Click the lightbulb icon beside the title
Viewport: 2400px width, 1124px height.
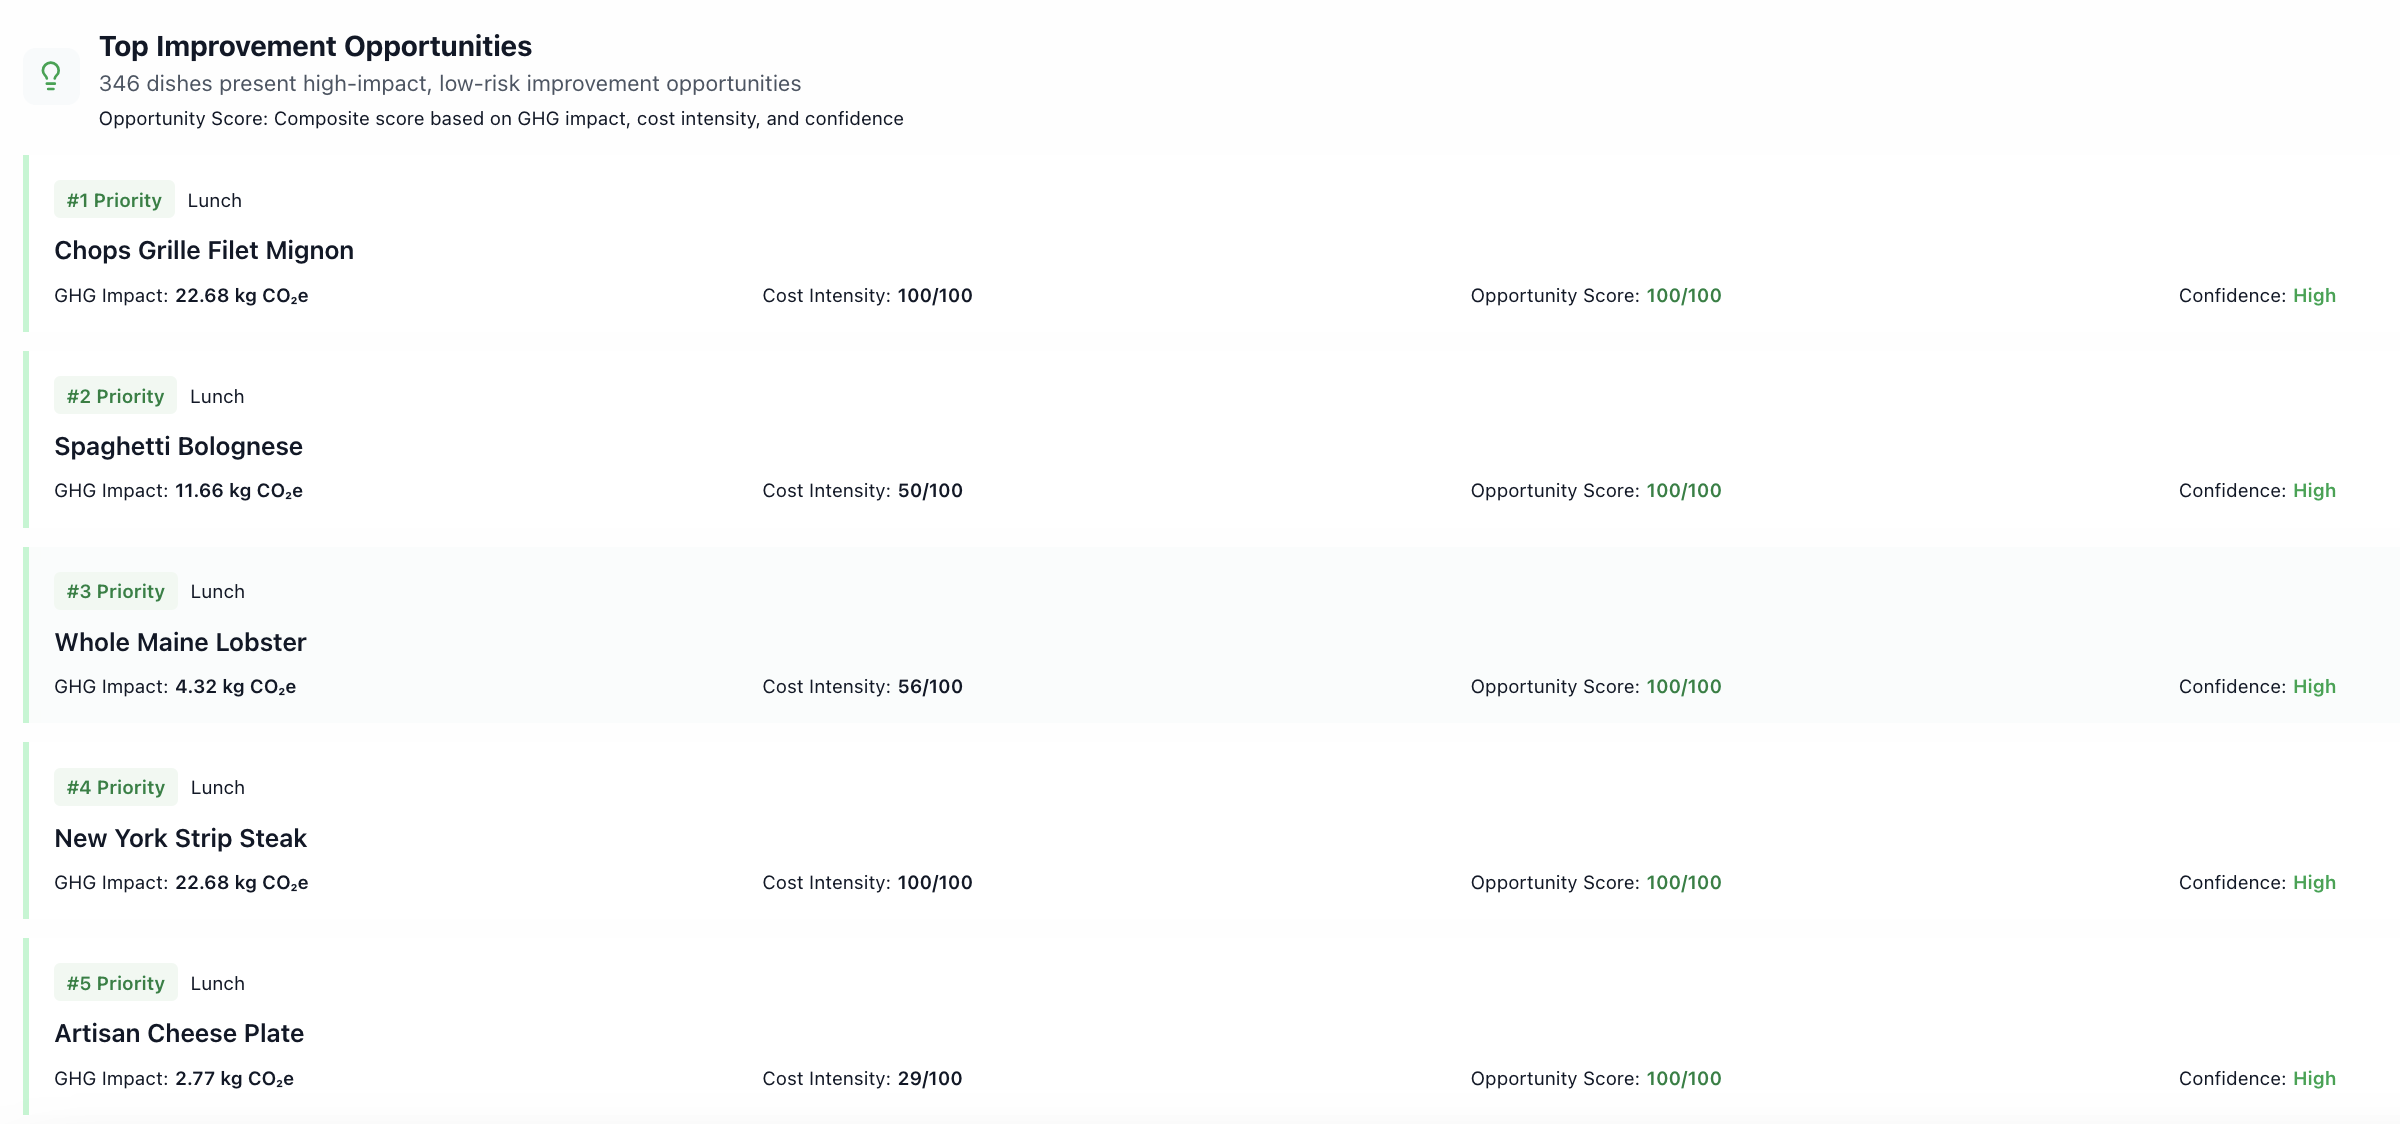[x=51, y=76]
